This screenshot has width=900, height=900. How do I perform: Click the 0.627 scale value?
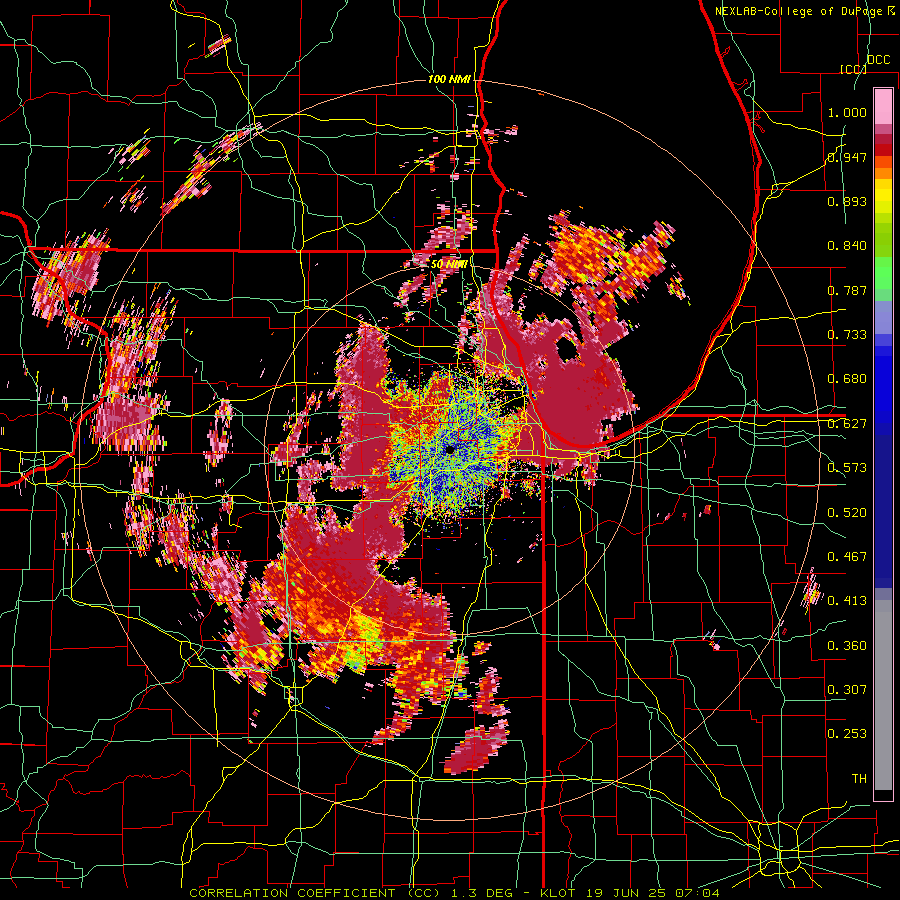(847, 424)
